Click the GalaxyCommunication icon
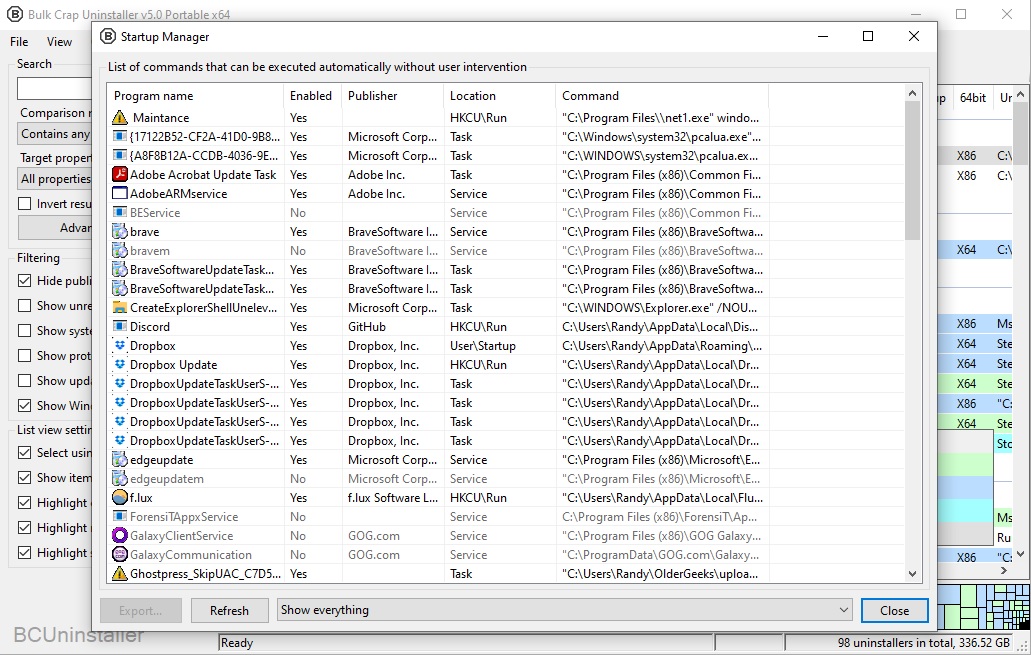 coord(120,555)
